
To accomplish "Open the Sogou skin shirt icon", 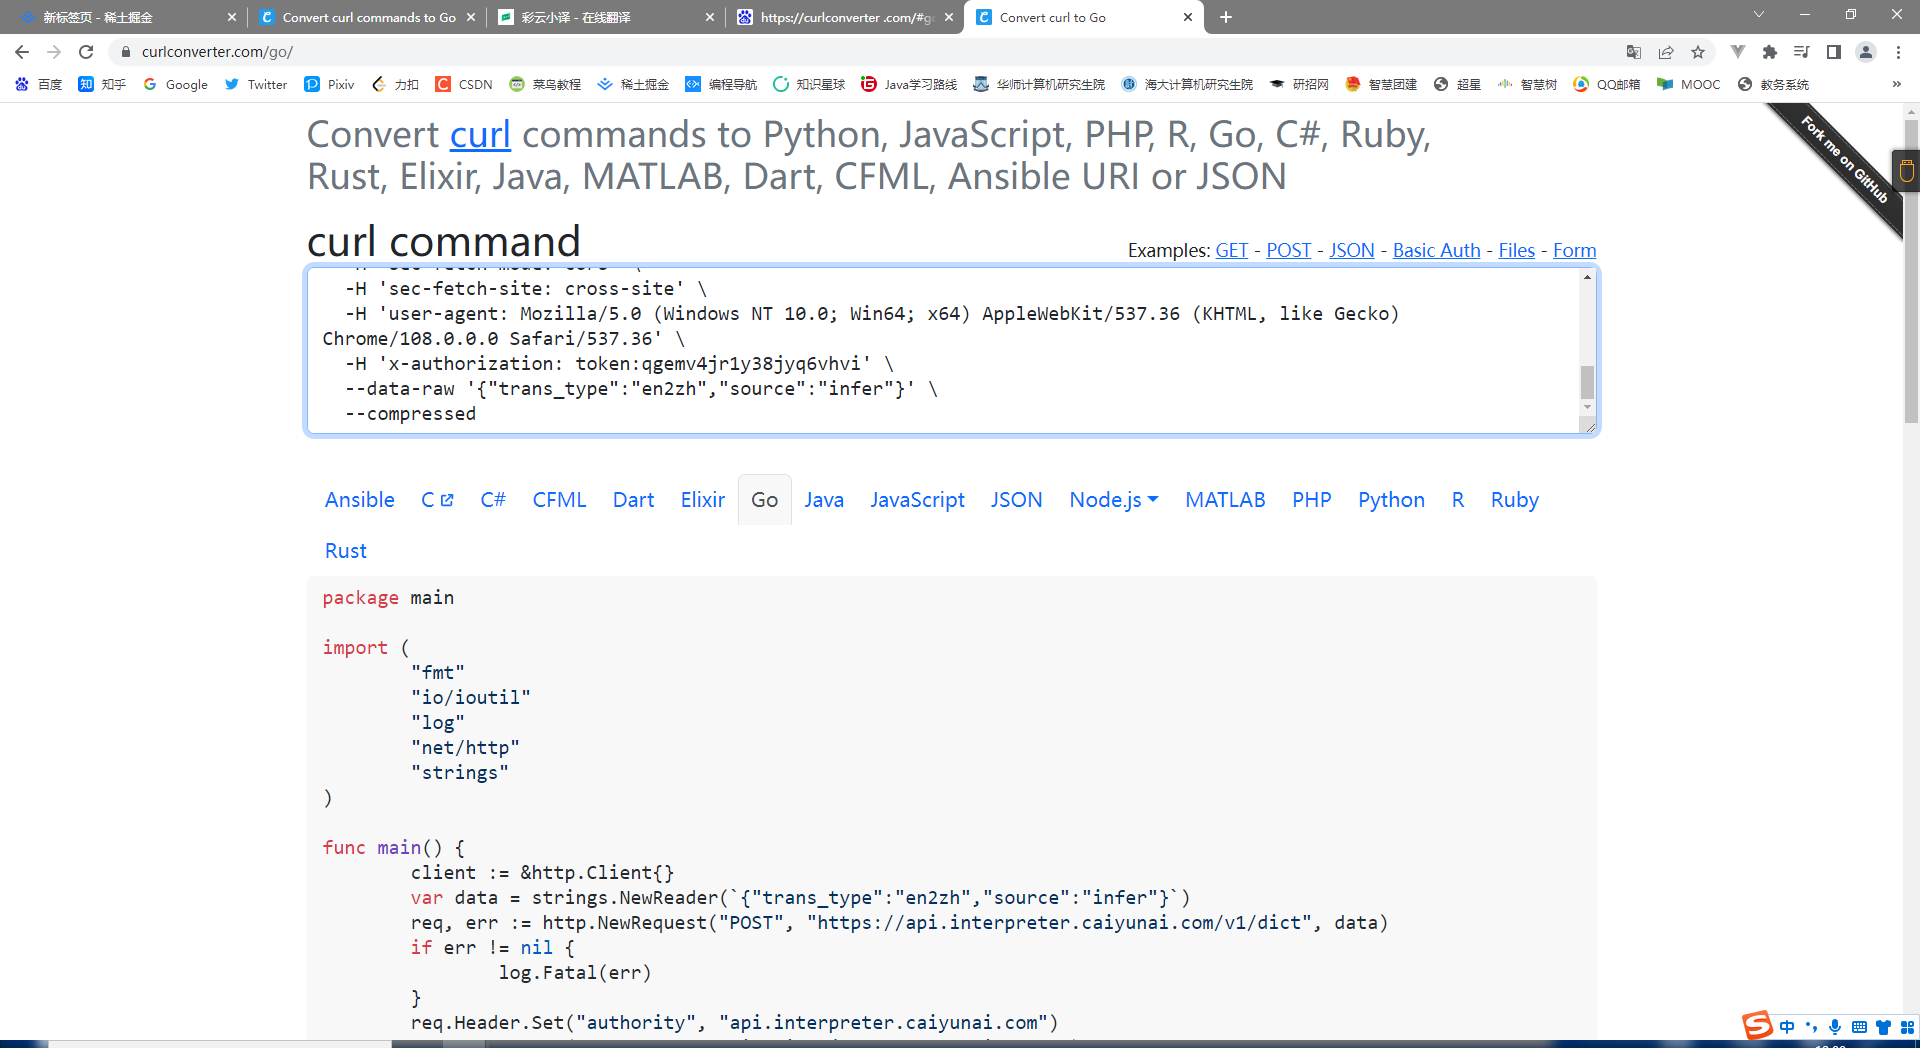I will point(1884,1027).
